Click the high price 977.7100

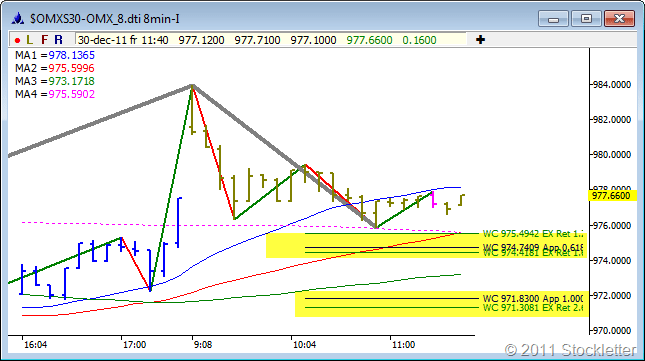click(x=258, y=40)
